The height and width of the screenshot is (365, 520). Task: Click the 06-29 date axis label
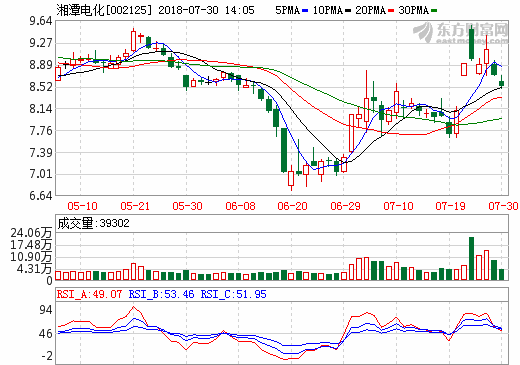pyautogui.click(x=345, y=206)
